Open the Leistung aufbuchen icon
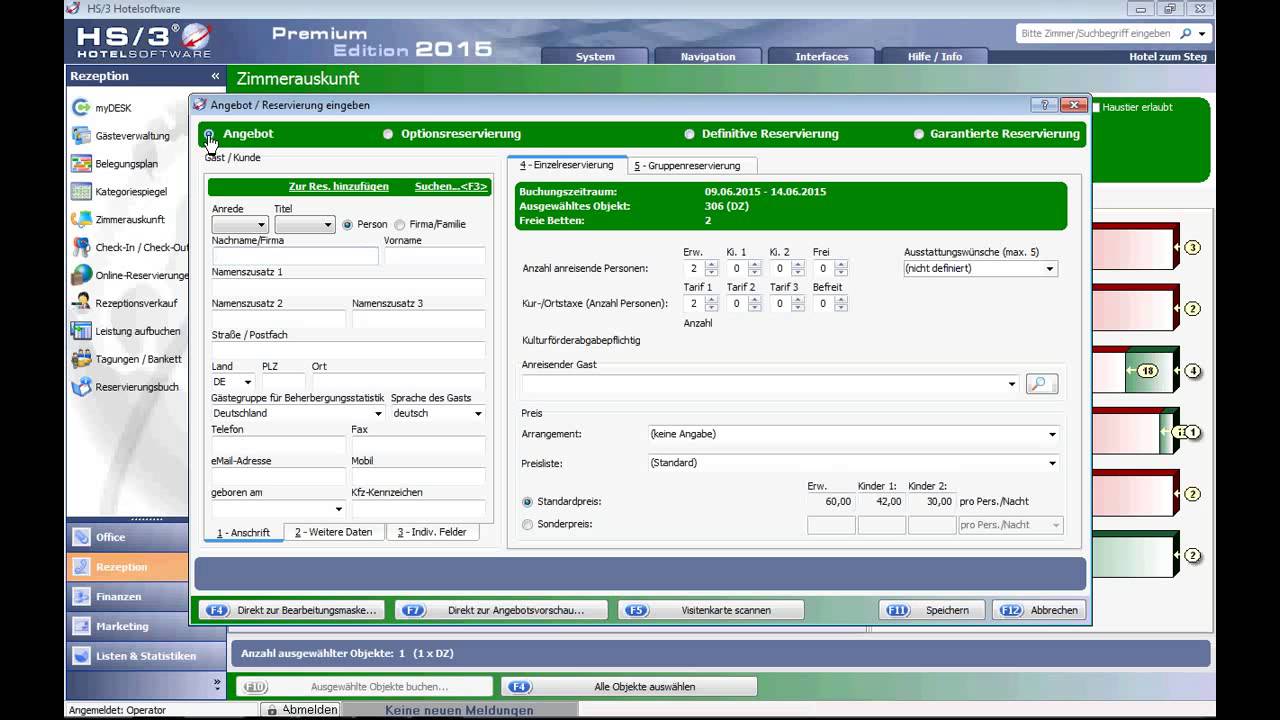 click(x=81, y=331)
